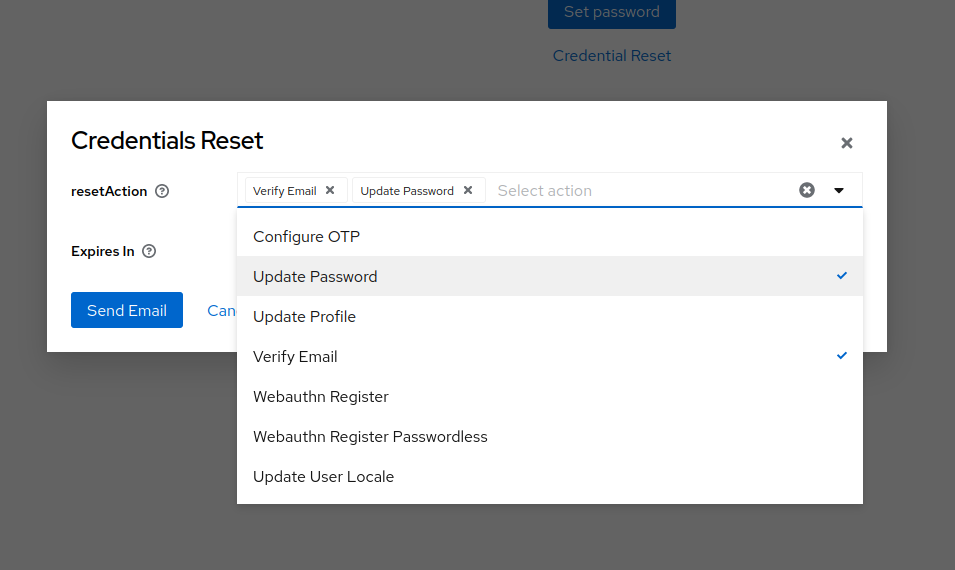Deselect Update Password in the list
This screenshot has width=955, height=570.
[315, 277]
